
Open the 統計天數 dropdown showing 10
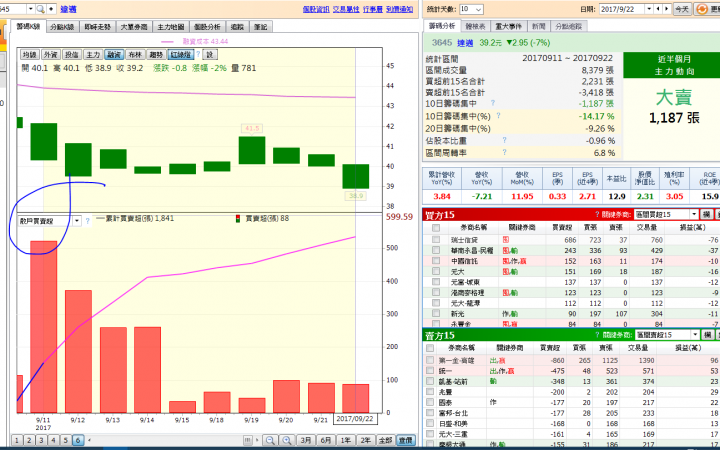pos(471,9)
